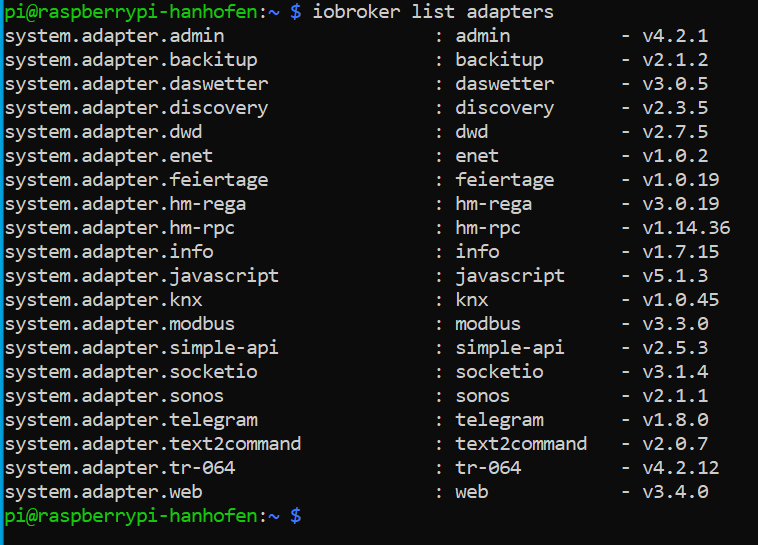The width and height of the screenshot is (758, 545).
Task: Click the typed command 'iobroker list adapters'
Action: coord(433,12)
